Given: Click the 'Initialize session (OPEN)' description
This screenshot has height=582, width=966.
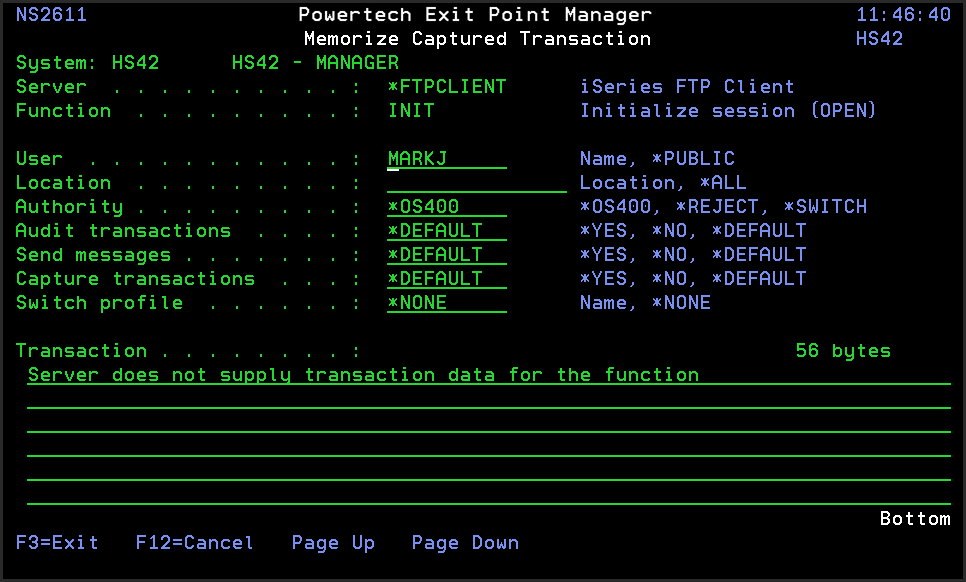Looking at the screenshot, I should pos(728,111).
